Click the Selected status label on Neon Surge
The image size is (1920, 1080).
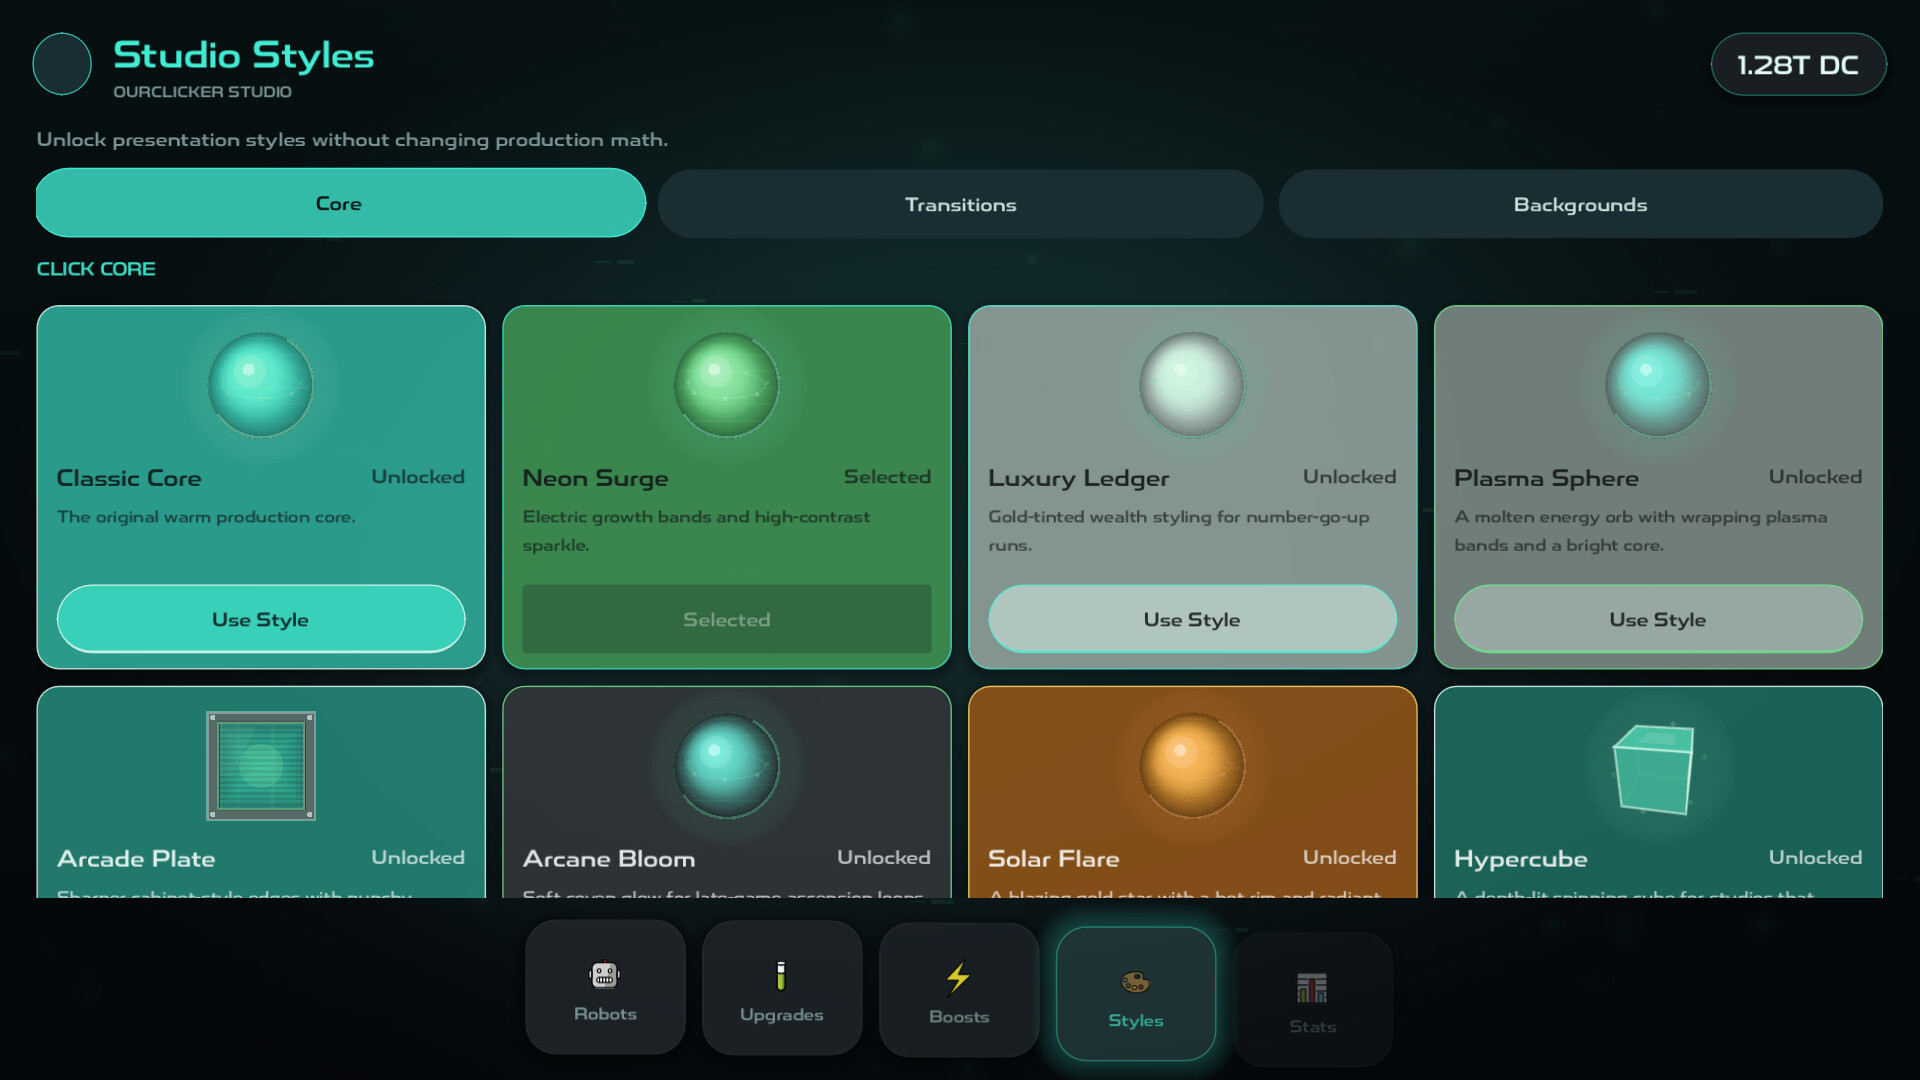pyautogui.click(x=887, y=477)
